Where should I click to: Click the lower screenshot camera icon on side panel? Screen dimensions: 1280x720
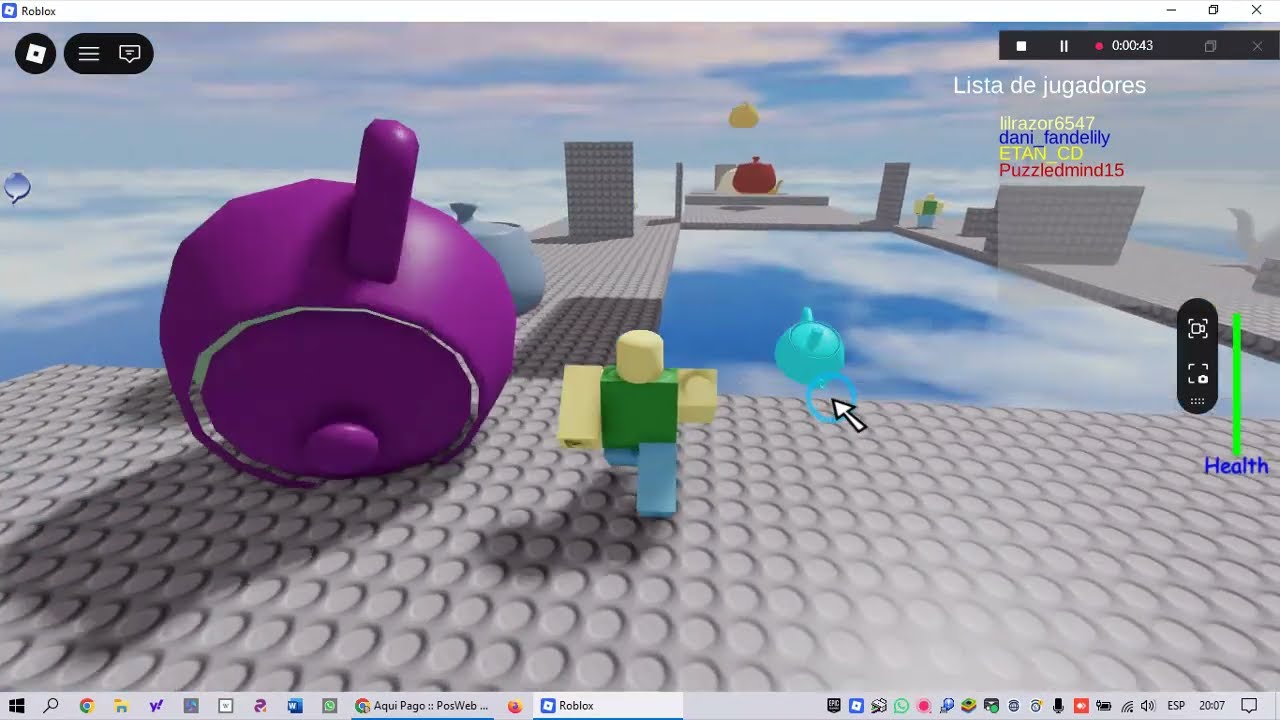click(1198, 374)
